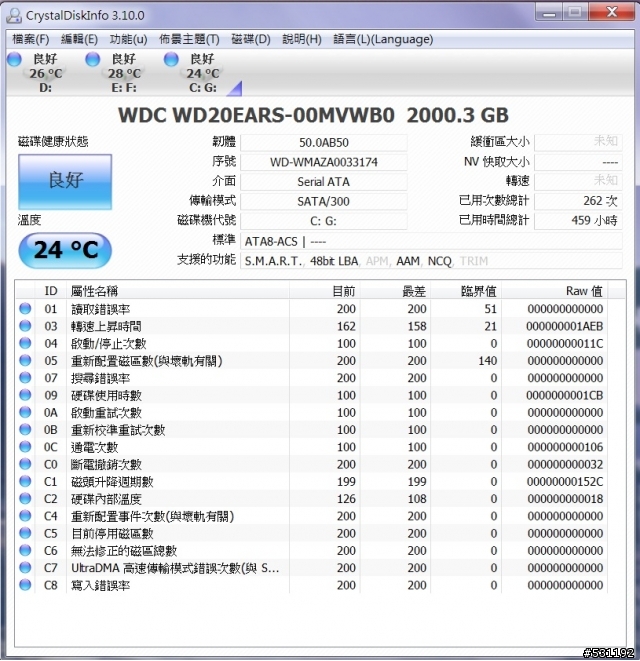Click the interface field Serial ATA
The width and height of the screenshot is (640, 661).
coord(324,182)
